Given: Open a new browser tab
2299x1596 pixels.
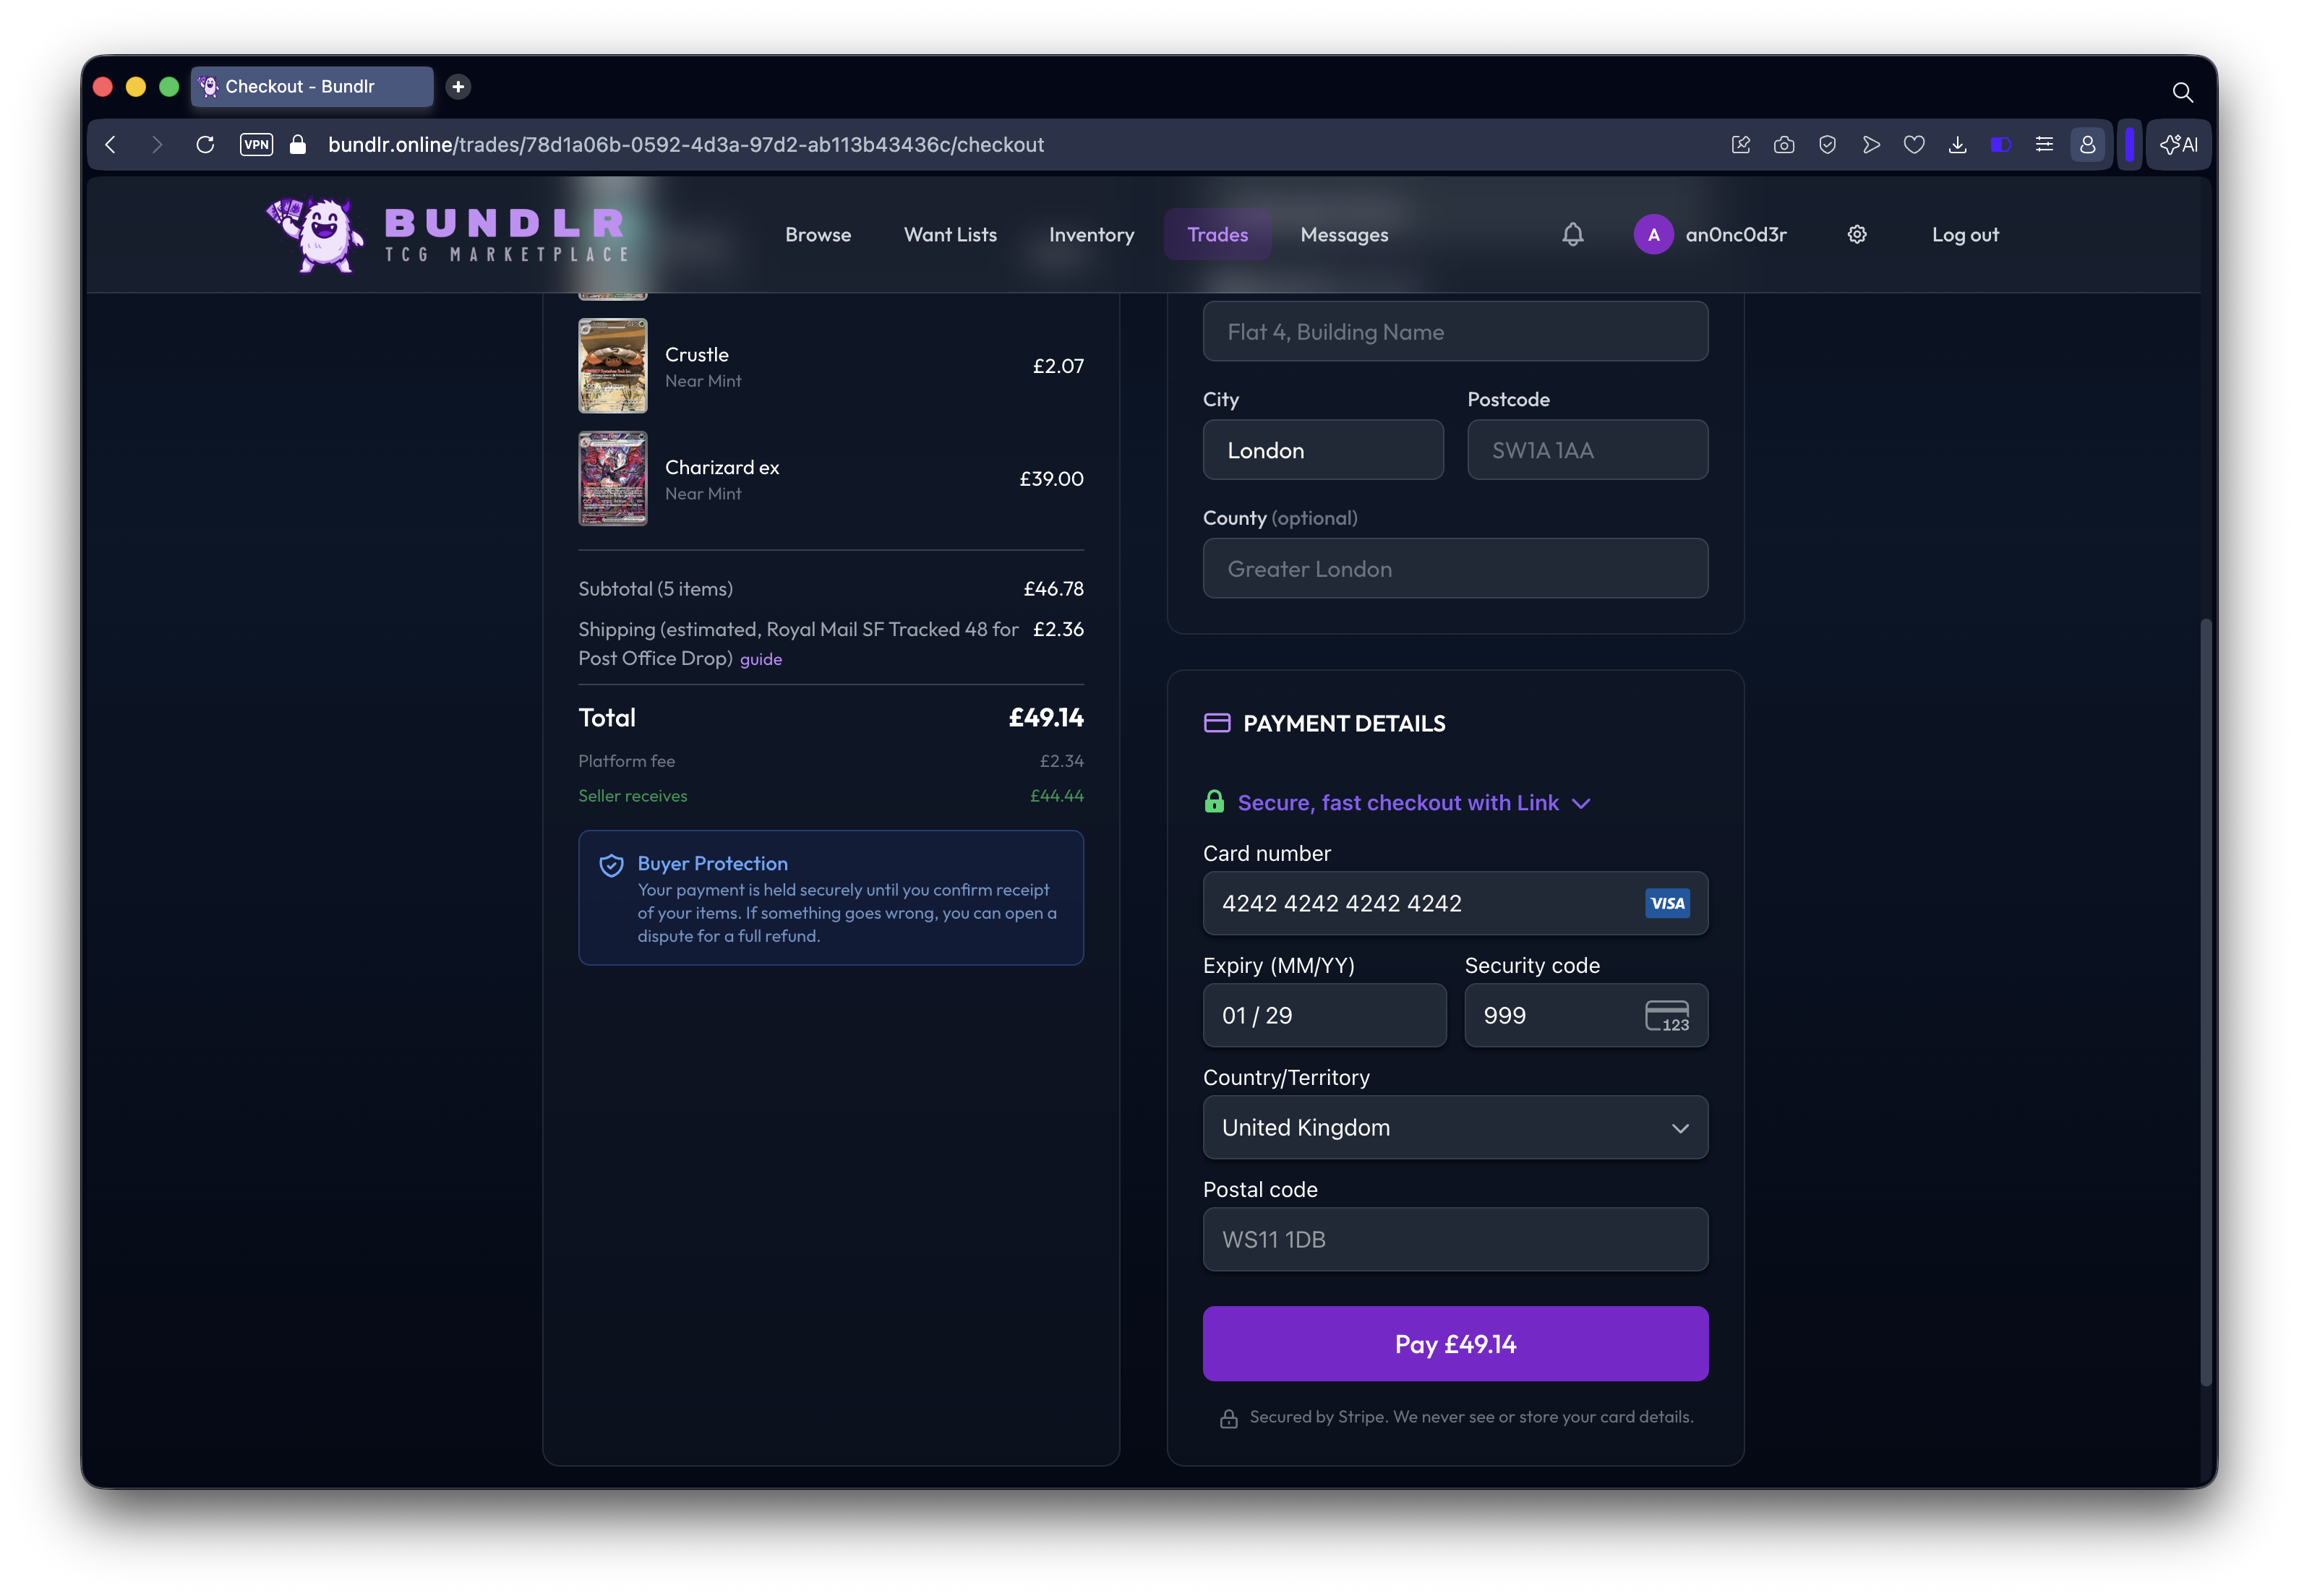Looking at the screenshot, I should 458,86.
